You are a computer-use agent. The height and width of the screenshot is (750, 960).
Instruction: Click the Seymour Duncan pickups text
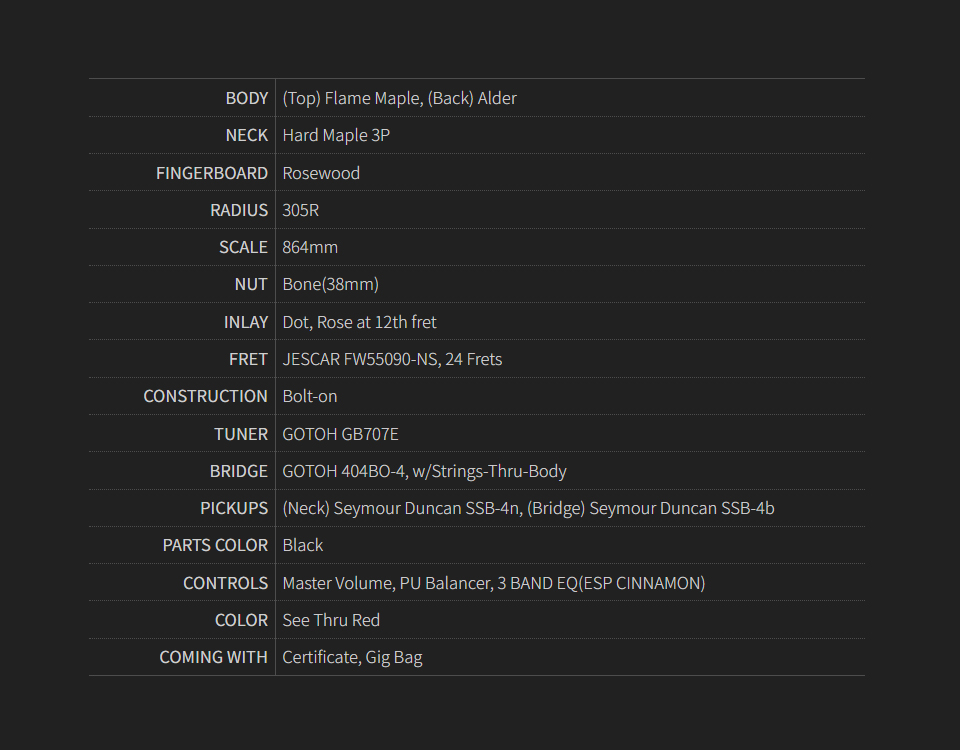528,508
